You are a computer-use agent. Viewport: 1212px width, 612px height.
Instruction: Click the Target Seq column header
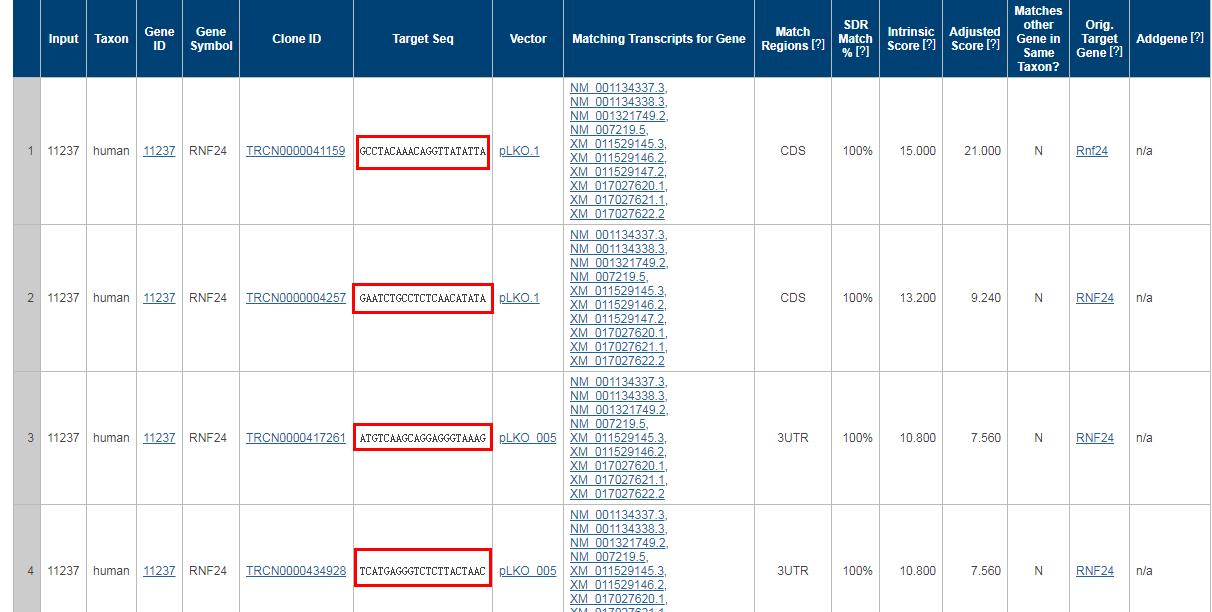pyautogui.click(x=422, y=39)
